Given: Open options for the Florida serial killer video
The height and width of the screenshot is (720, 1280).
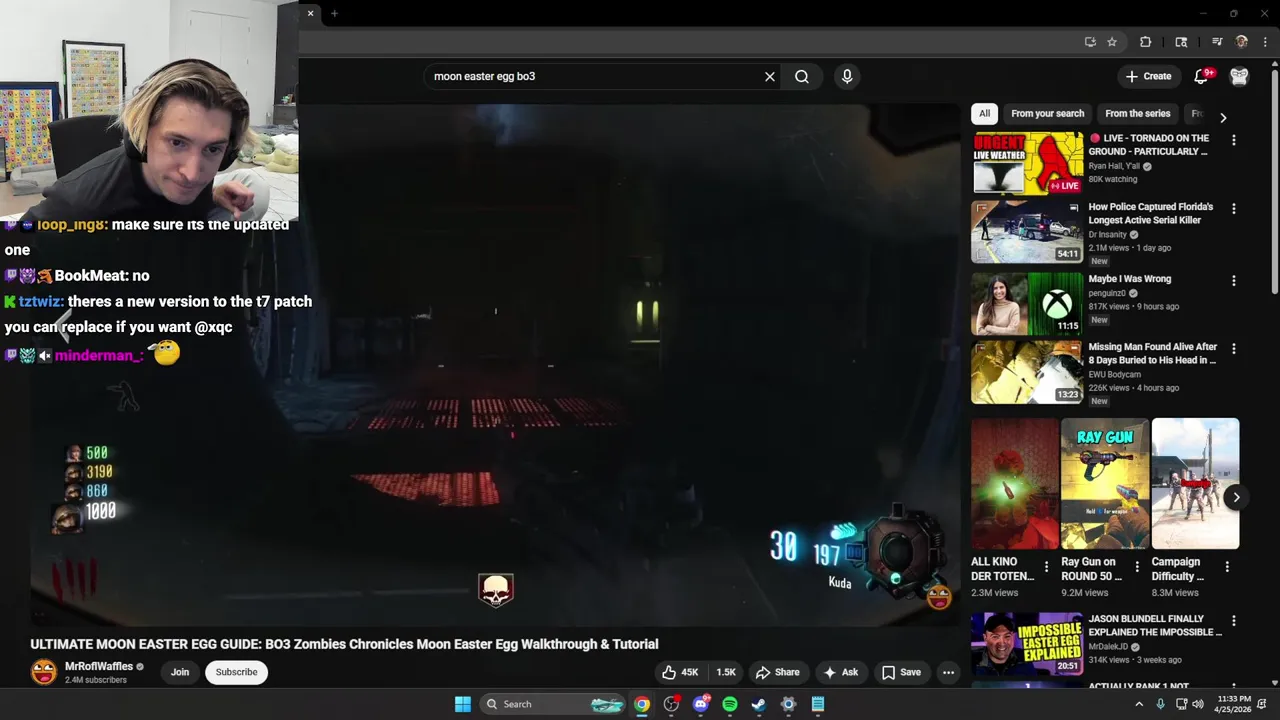Looking at the screenshot, I should pyautogui.click(x=1233, y=209).
